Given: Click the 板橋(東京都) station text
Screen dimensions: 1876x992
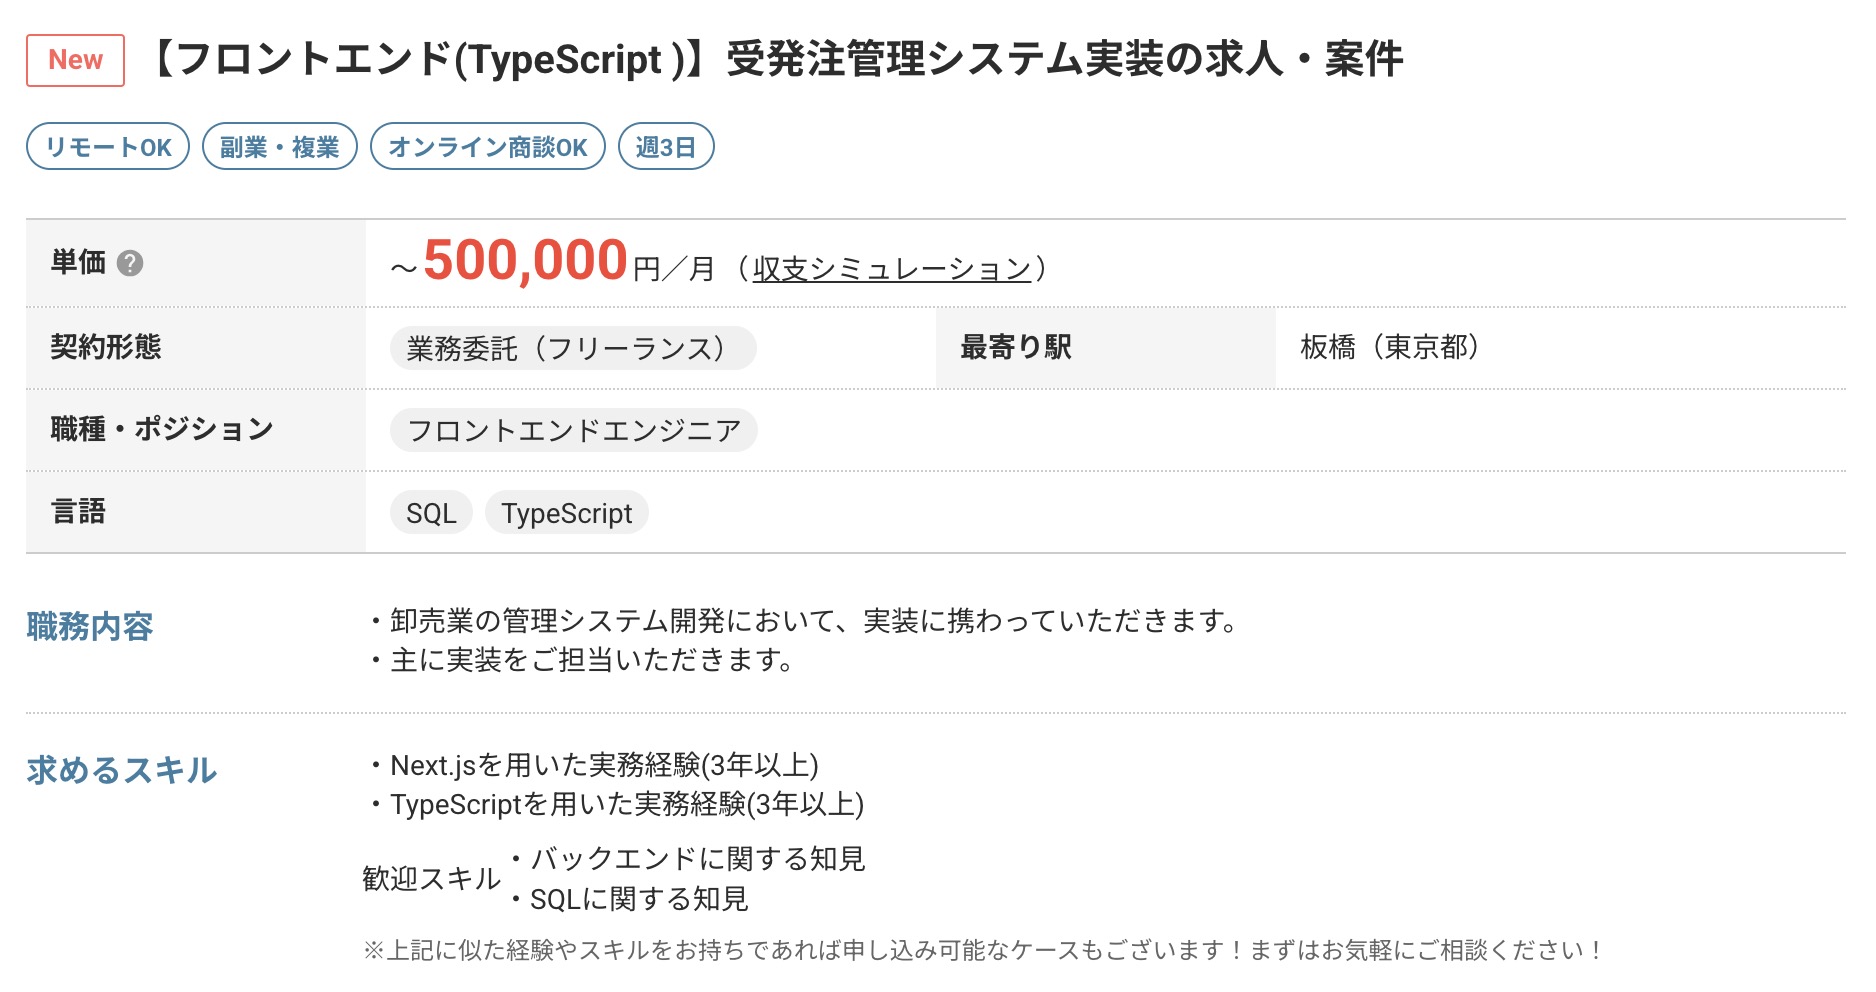Looking at the screenshot, I should tap(1389, 347).
